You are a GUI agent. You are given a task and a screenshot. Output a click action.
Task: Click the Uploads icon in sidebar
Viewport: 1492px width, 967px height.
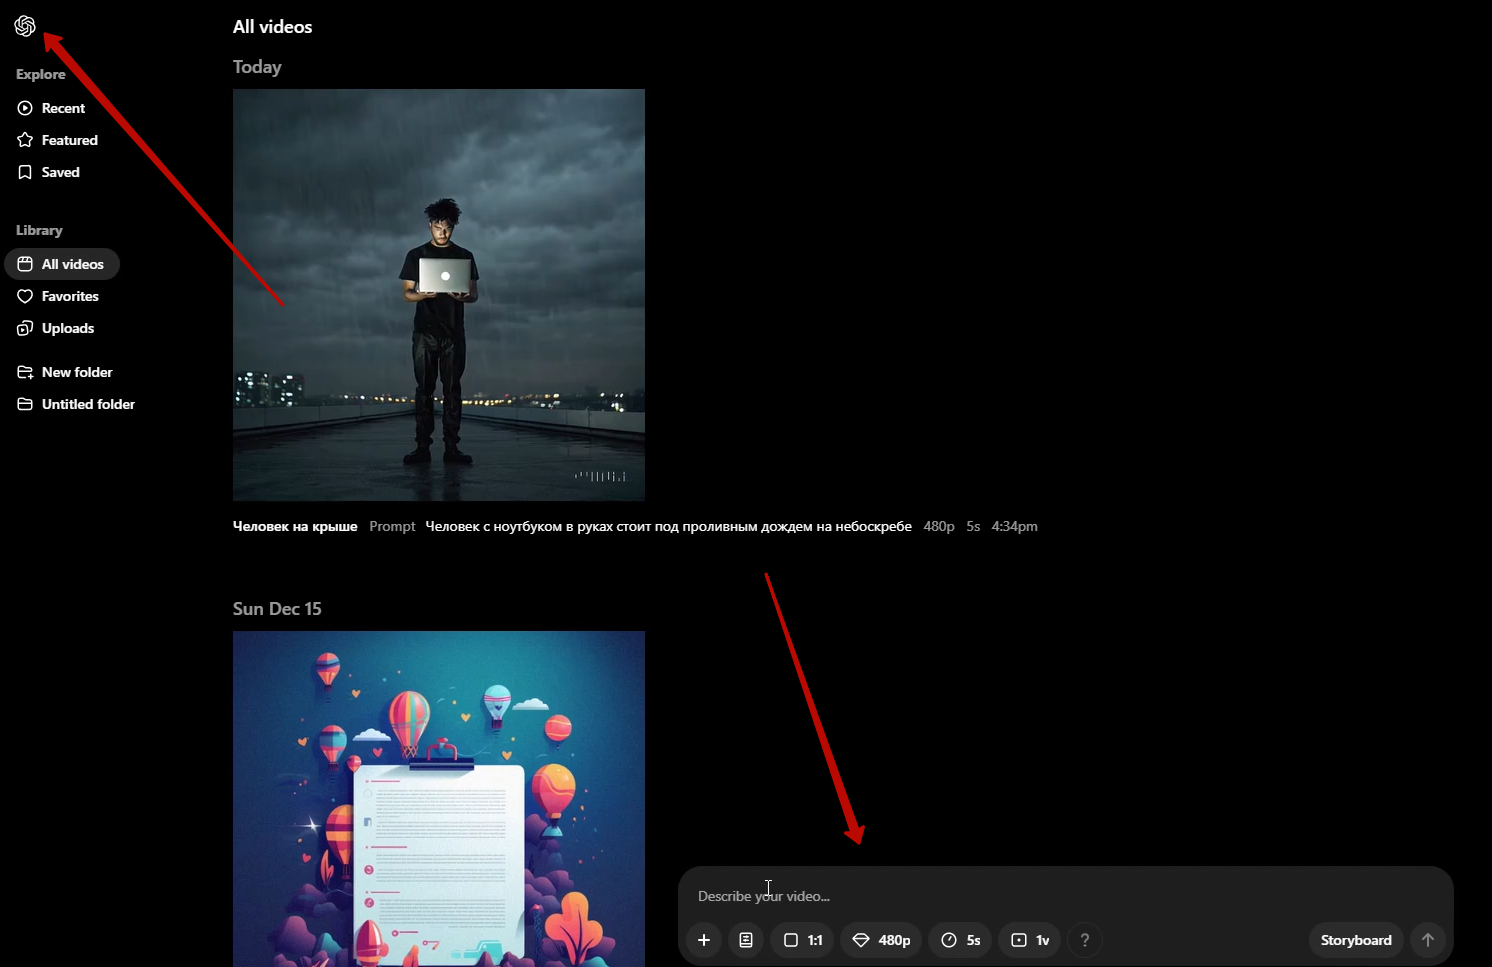tap(25, 328)
